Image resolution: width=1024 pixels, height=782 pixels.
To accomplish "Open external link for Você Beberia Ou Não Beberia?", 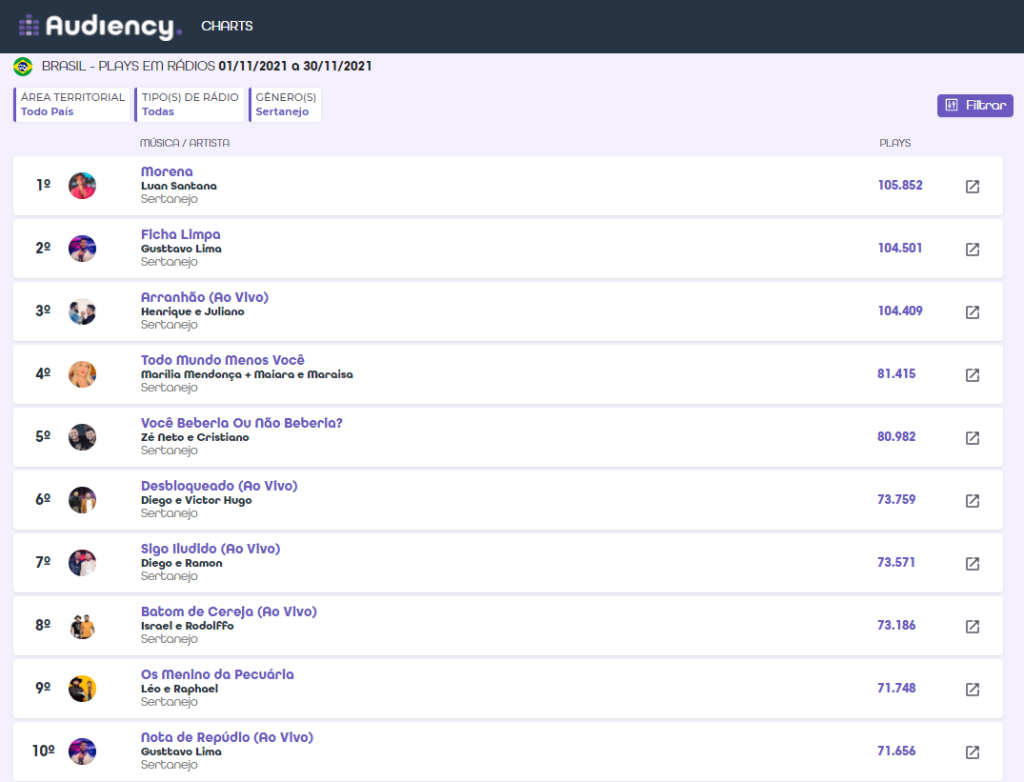I will pos(972,437).
